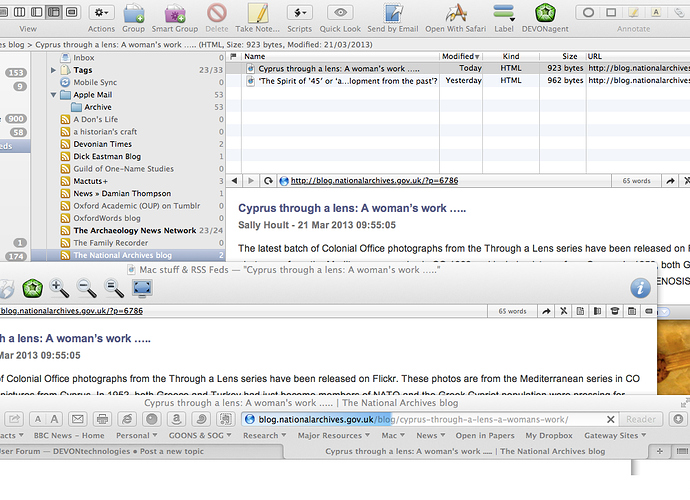Screen dimensions: 690x500
Task: Stop loading with the X in Safari address bar
Action: (610, 419)
